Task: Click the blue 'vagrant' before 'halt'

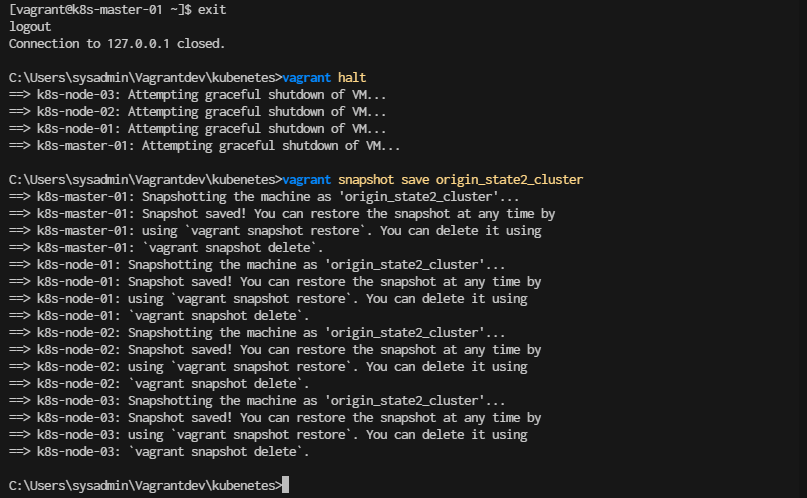Action: pos(307,78)
